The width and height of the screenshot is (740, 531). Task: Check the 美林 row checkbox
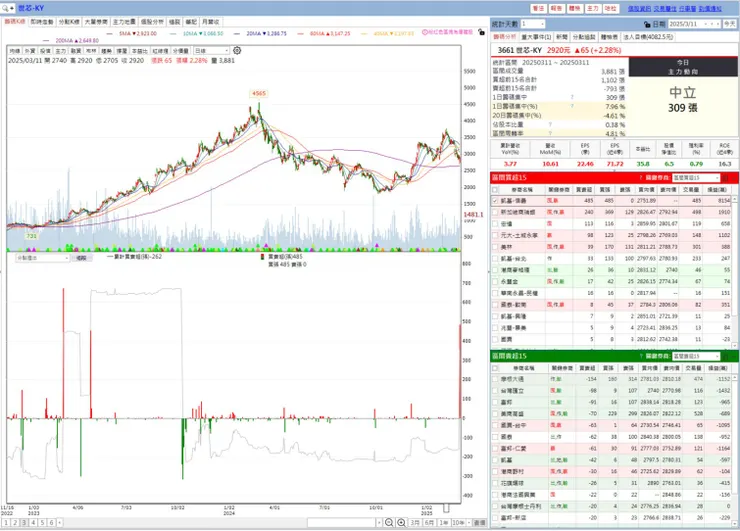(x=495, y=247)
